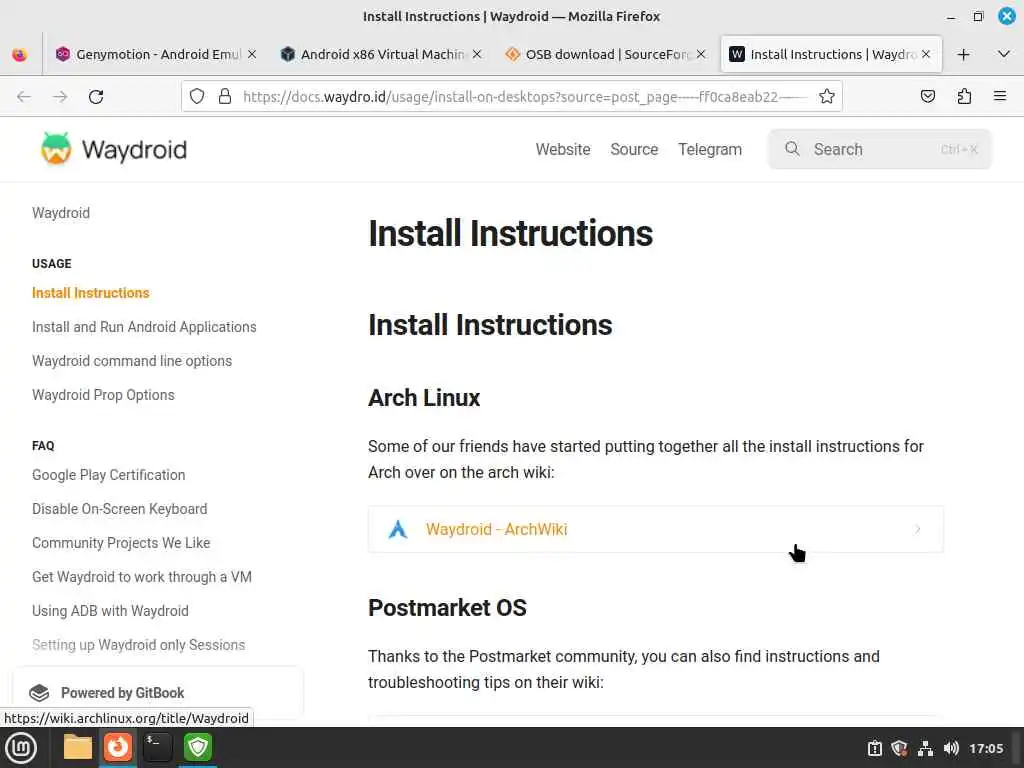Image resolution: width=1024 pixels, height=768 pixels.
Task: Go forward with the forward arrow
Action: 60,97
